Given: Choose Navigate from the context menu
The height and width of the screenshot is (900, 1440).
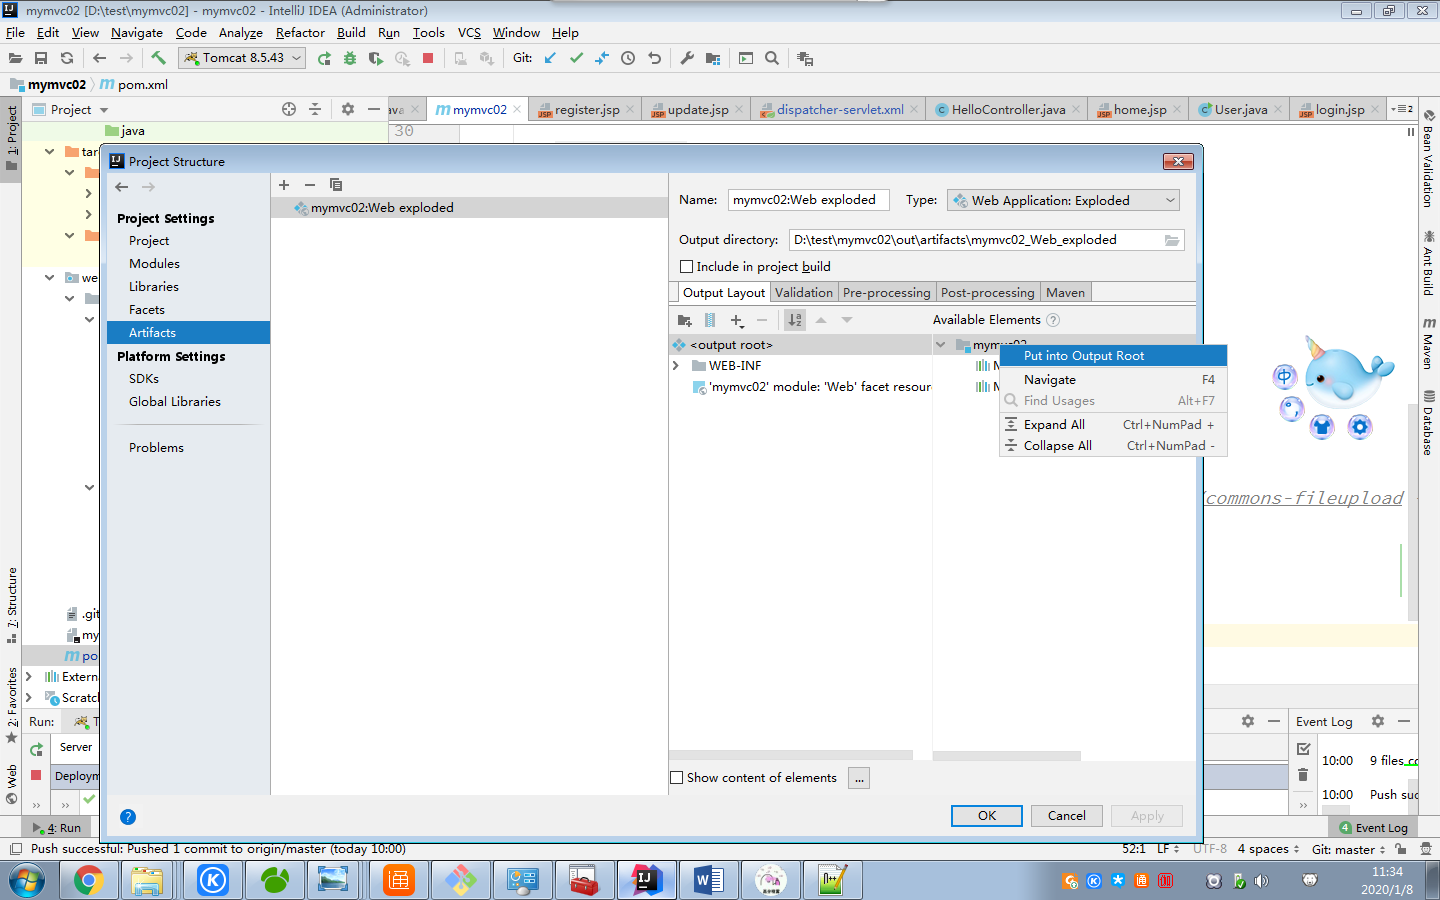Looking at the screenshot, I should [1113, 380].
